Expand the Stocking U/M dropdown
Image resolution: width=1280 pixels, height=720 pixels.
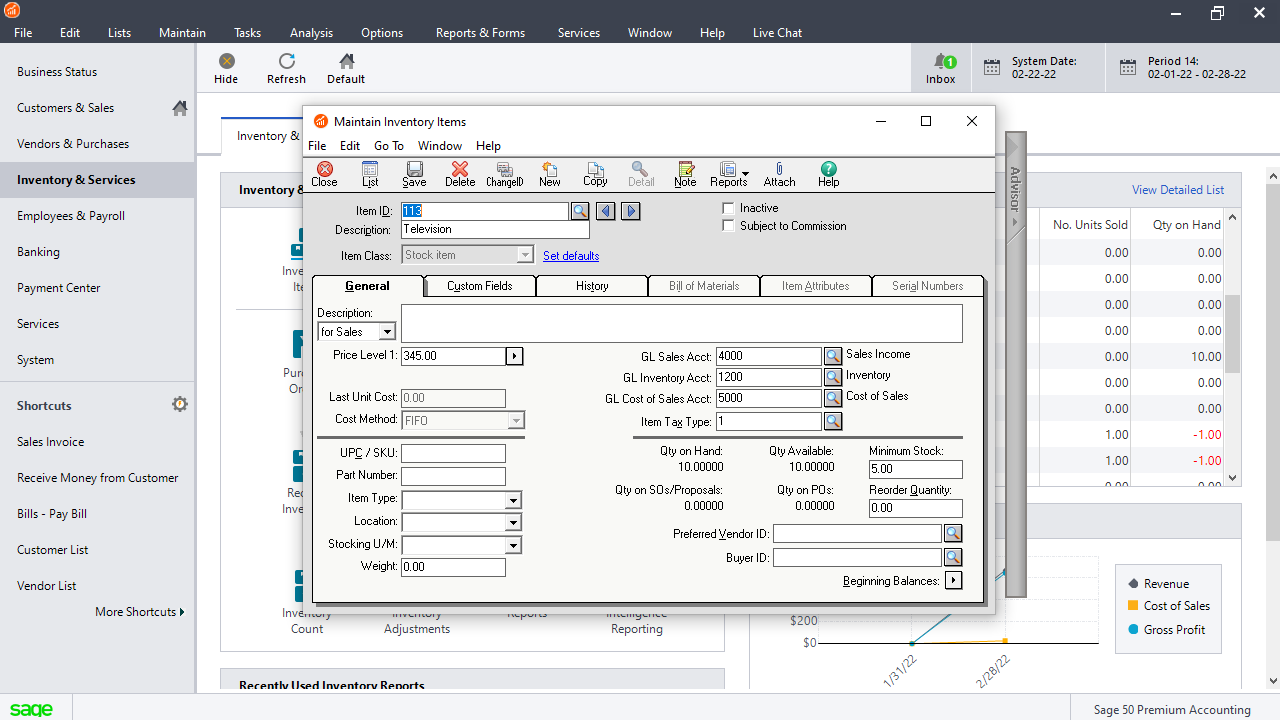click(513, 545)
